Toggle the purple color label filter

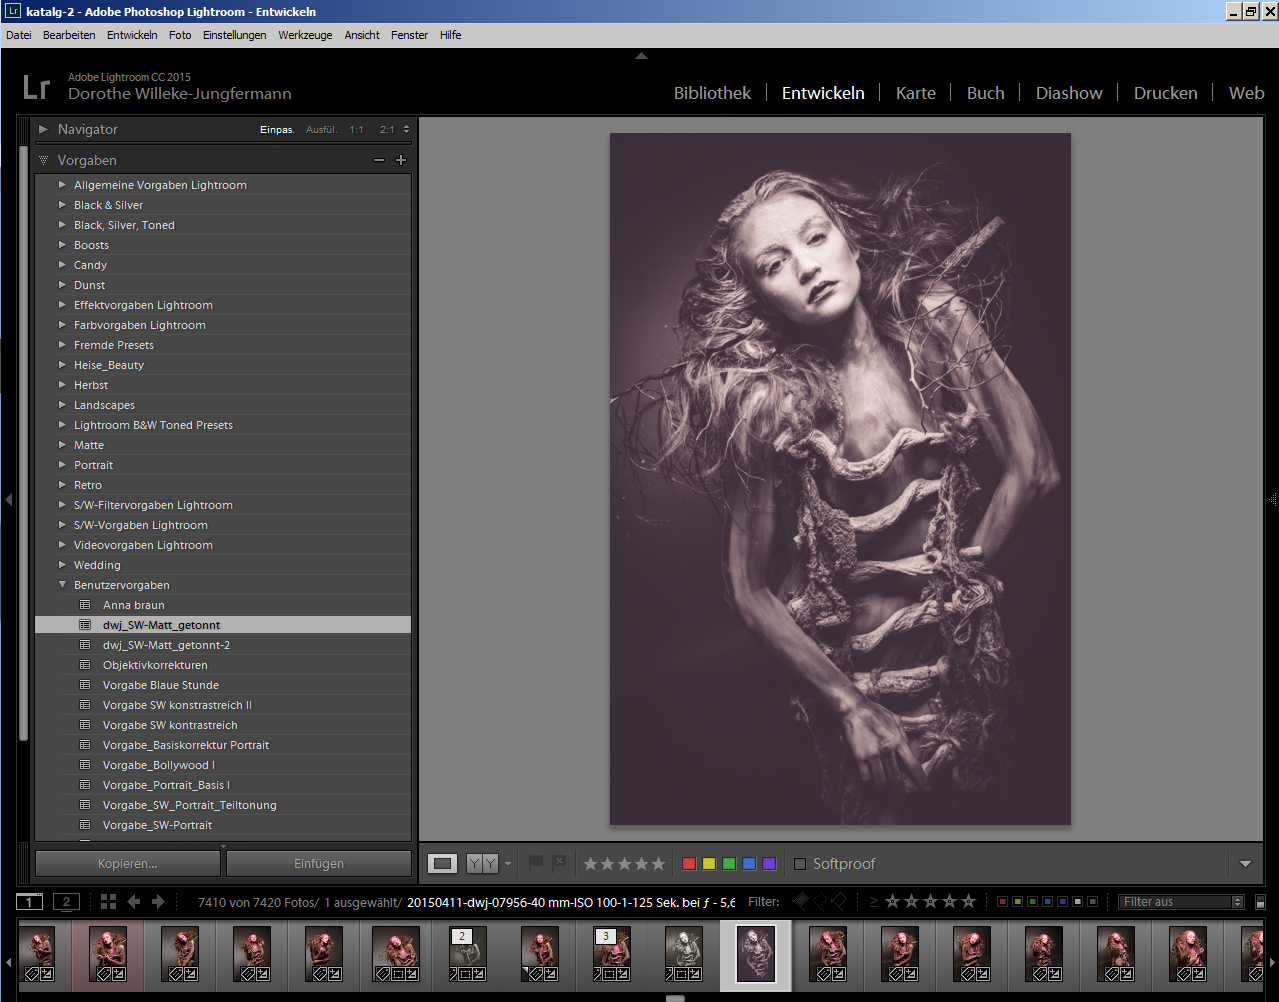[1062, 901]
